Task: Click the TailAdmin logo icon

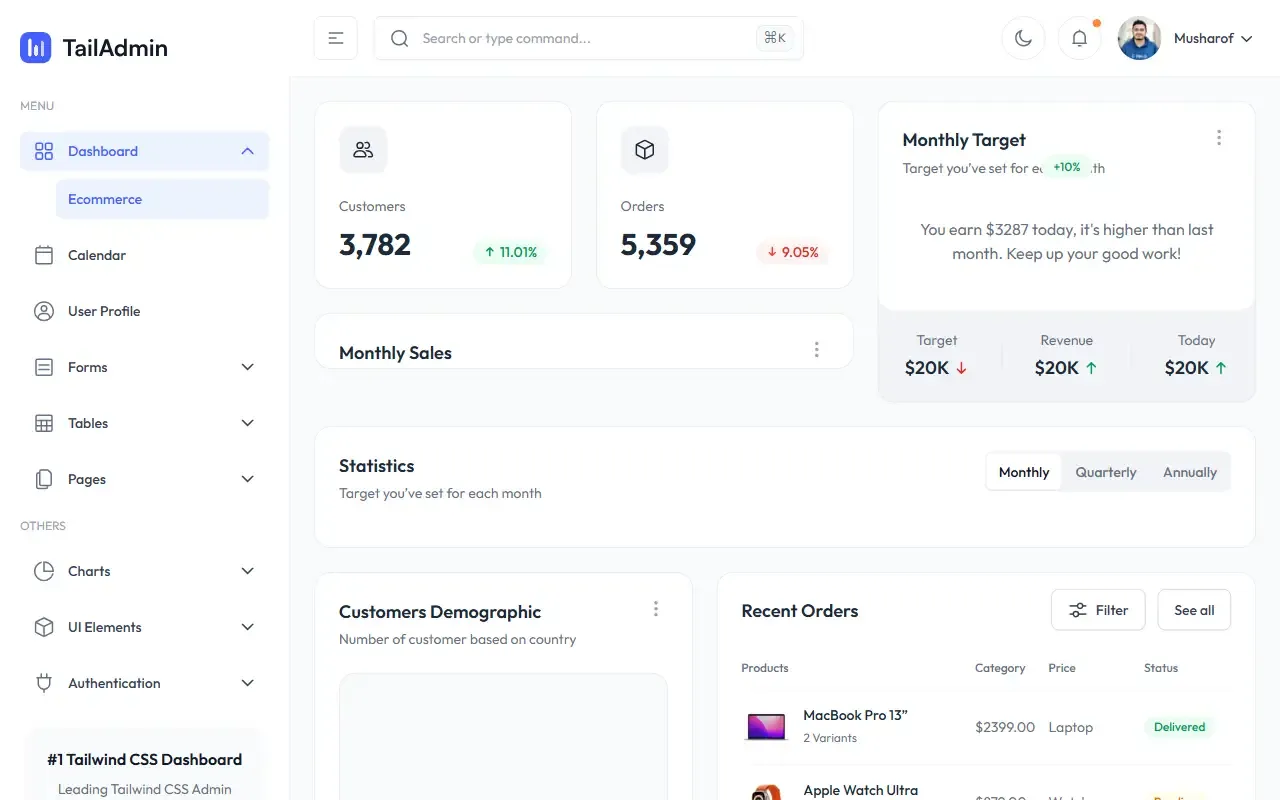Action: 35,47
